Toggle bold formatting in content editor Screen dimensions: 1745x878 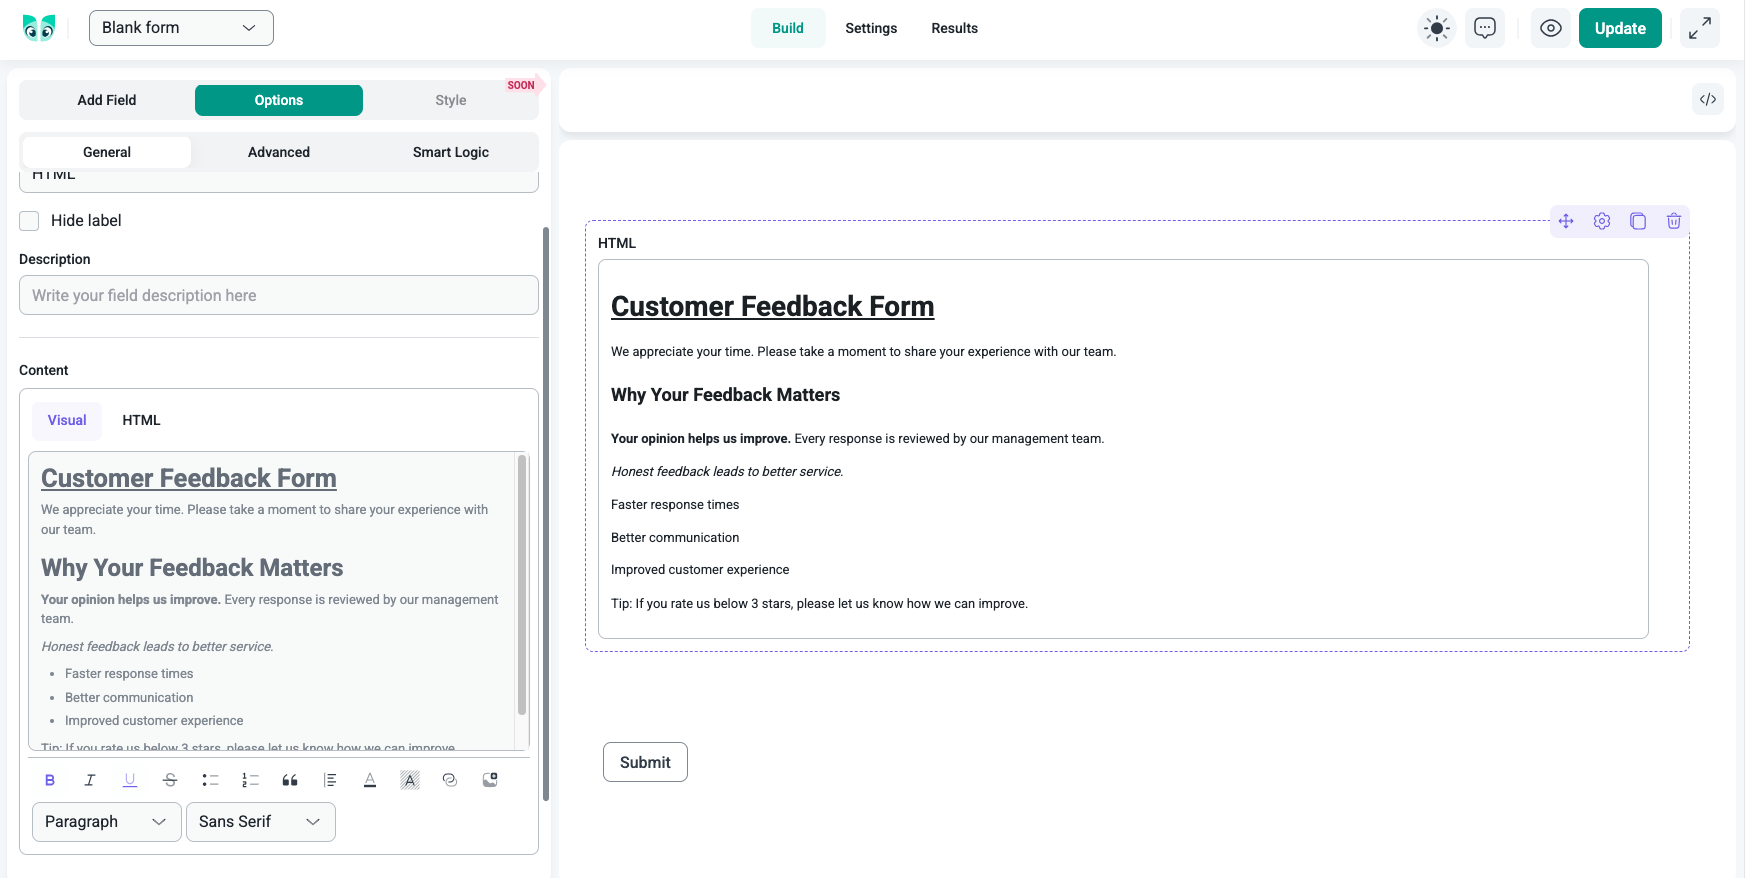50,780
